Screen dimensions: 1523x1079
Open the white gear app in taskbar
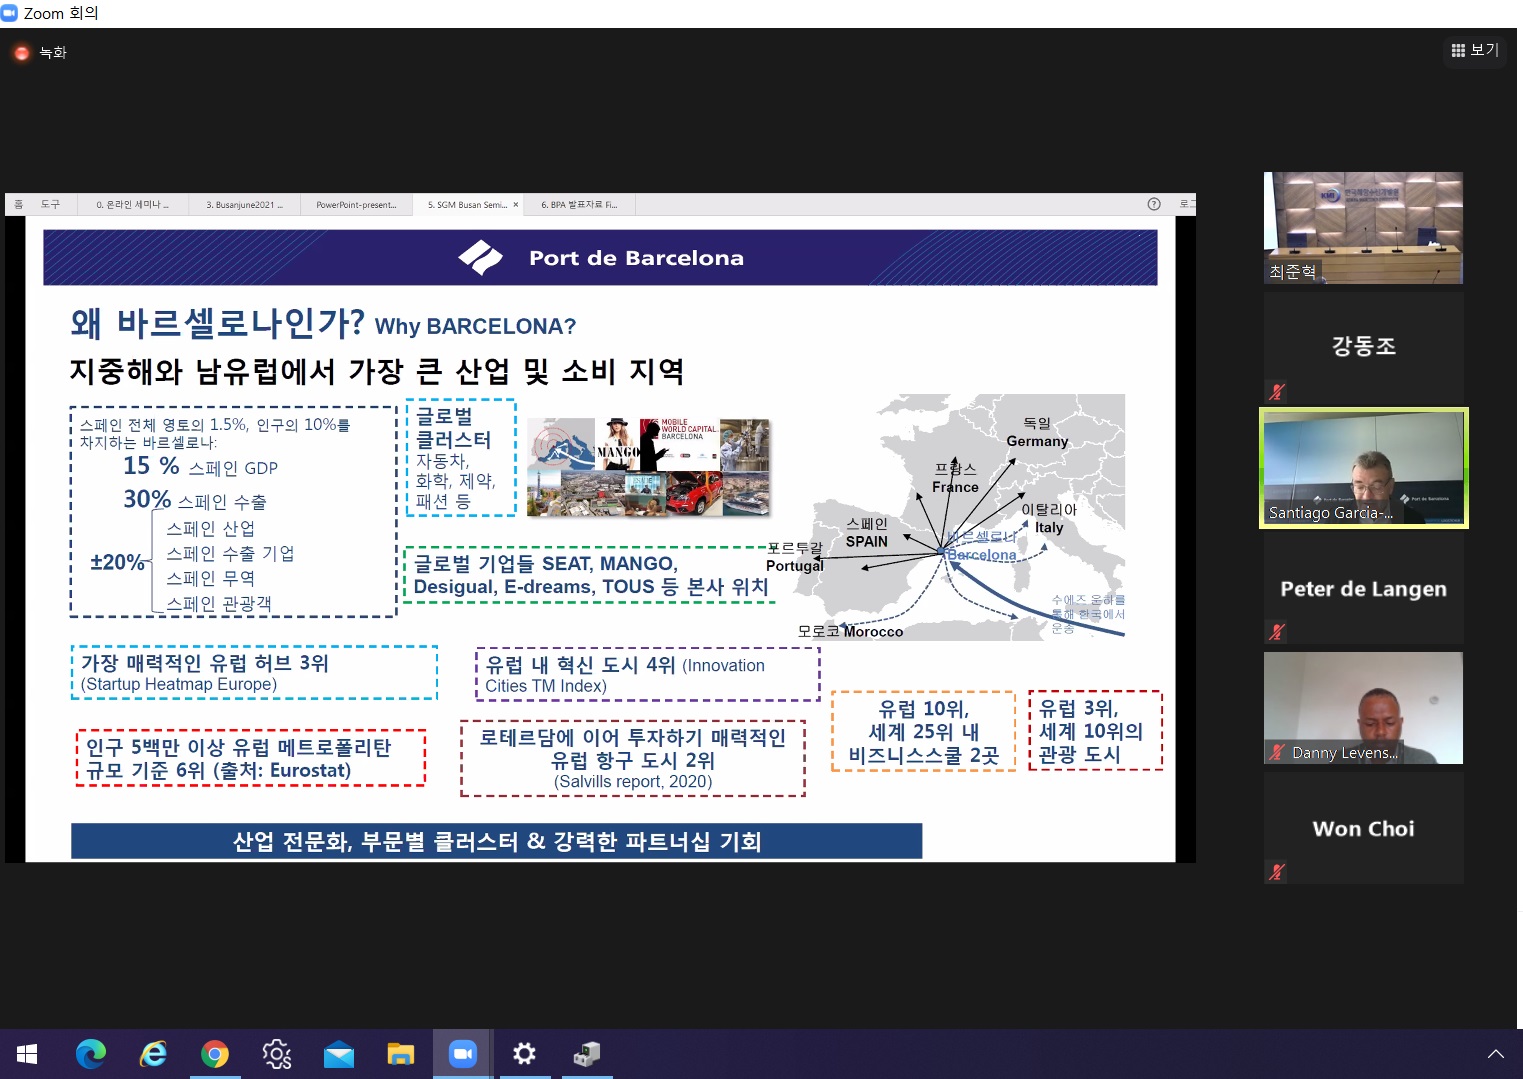tap(524, 1054)
